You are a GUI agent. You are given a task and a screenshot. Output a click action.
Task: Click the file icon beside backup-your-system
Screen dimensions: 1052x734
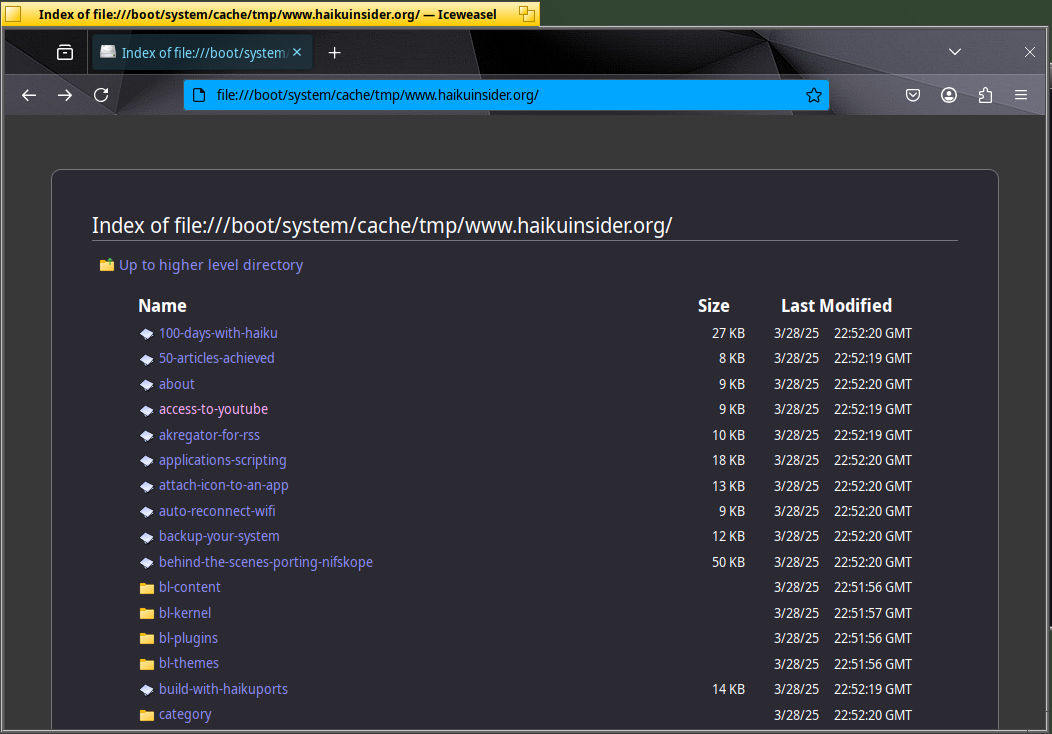[147, 537]
